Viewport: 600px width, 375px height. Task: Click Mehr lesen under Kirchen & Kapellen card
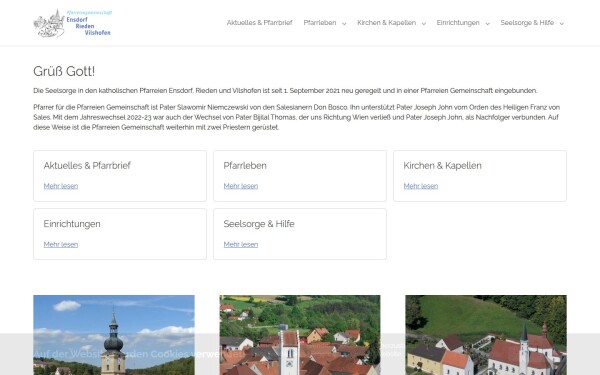coord(421,186)
